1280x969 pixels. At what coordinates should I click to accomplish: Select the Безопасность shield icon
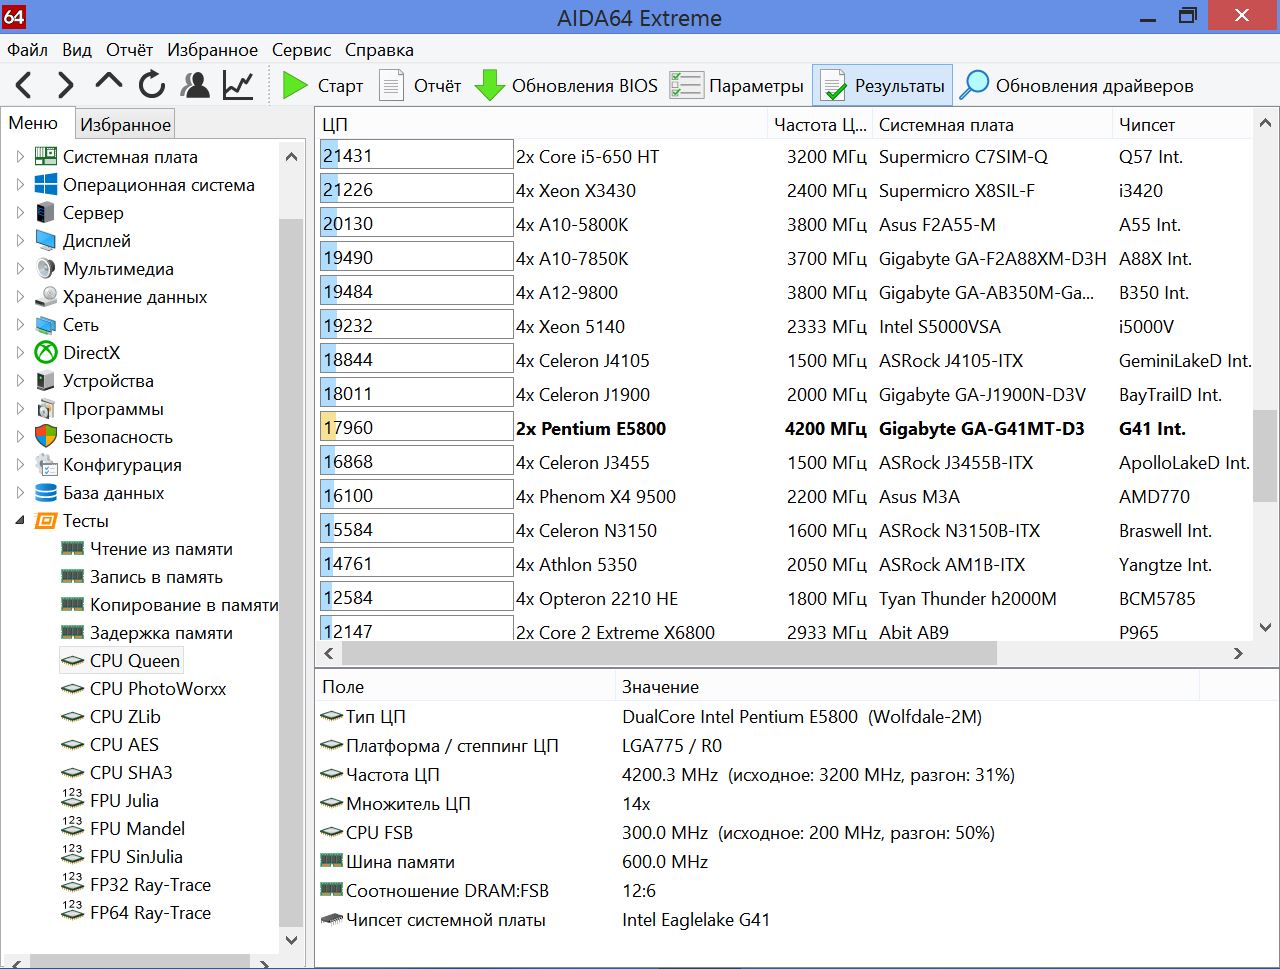pos(46,437)
